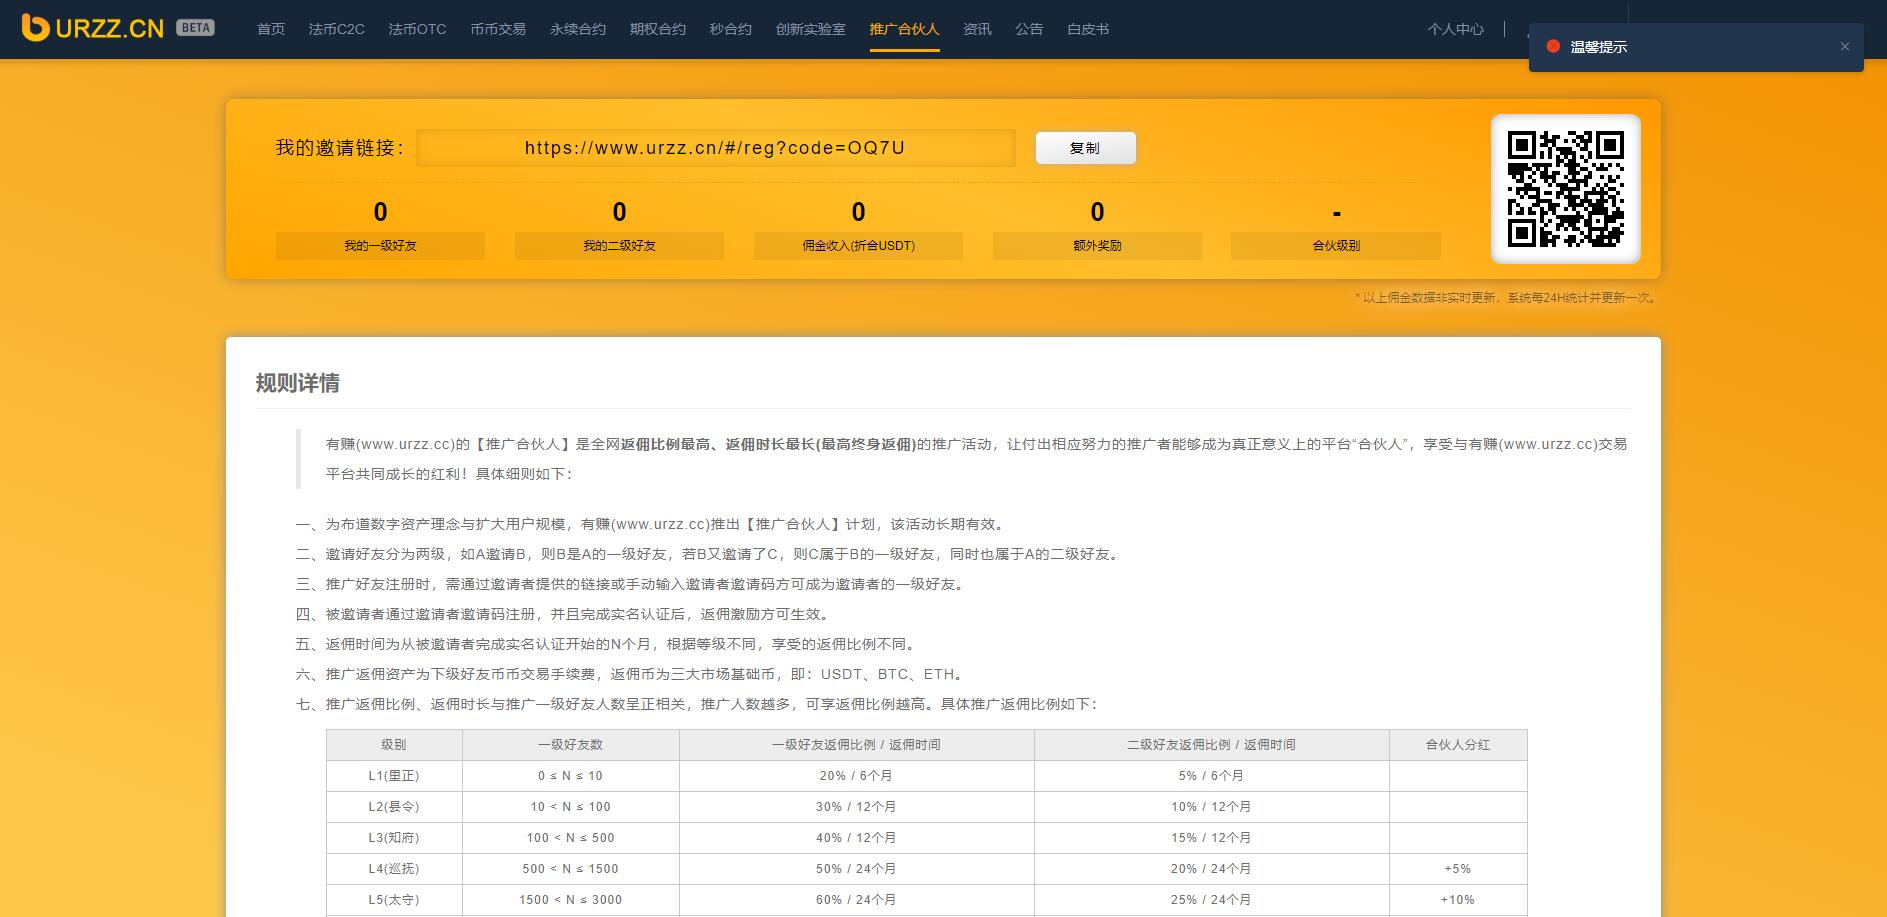Go to 首页 home page
This screenshot has height=917, width=1887.
271,29
